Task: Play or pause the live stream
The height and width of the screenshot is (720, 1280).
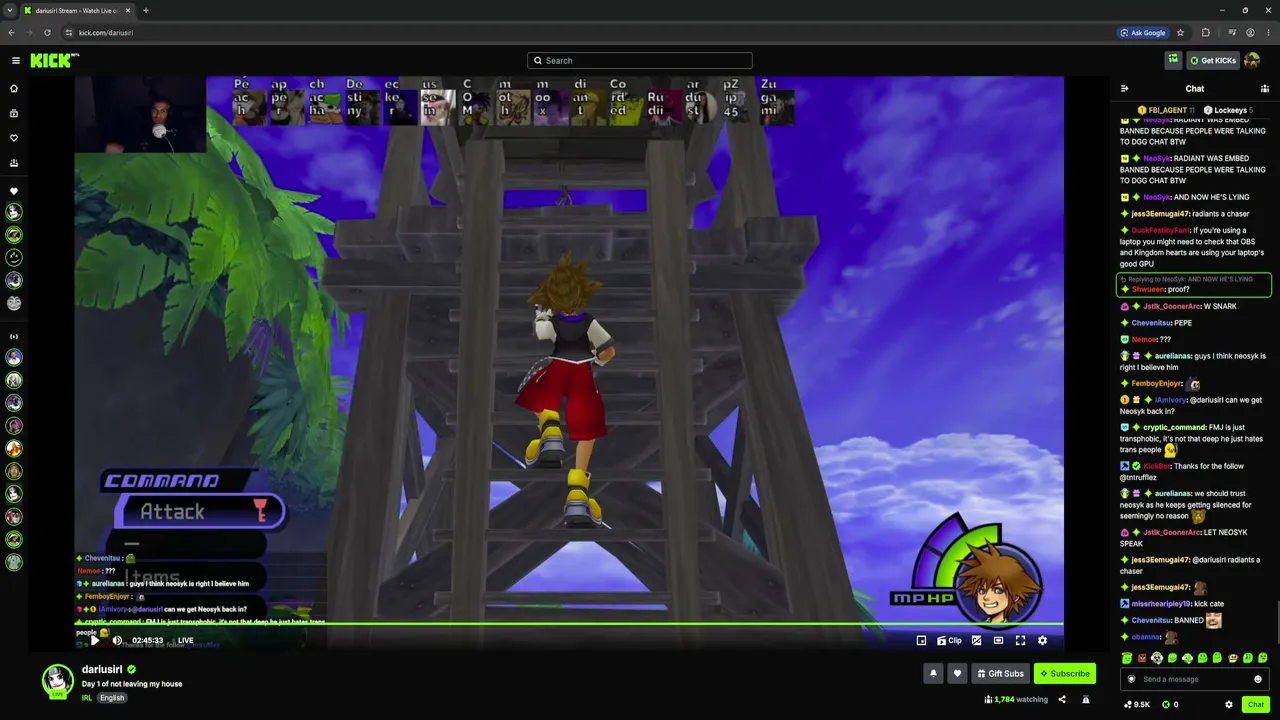Action: tap(95, 641)
